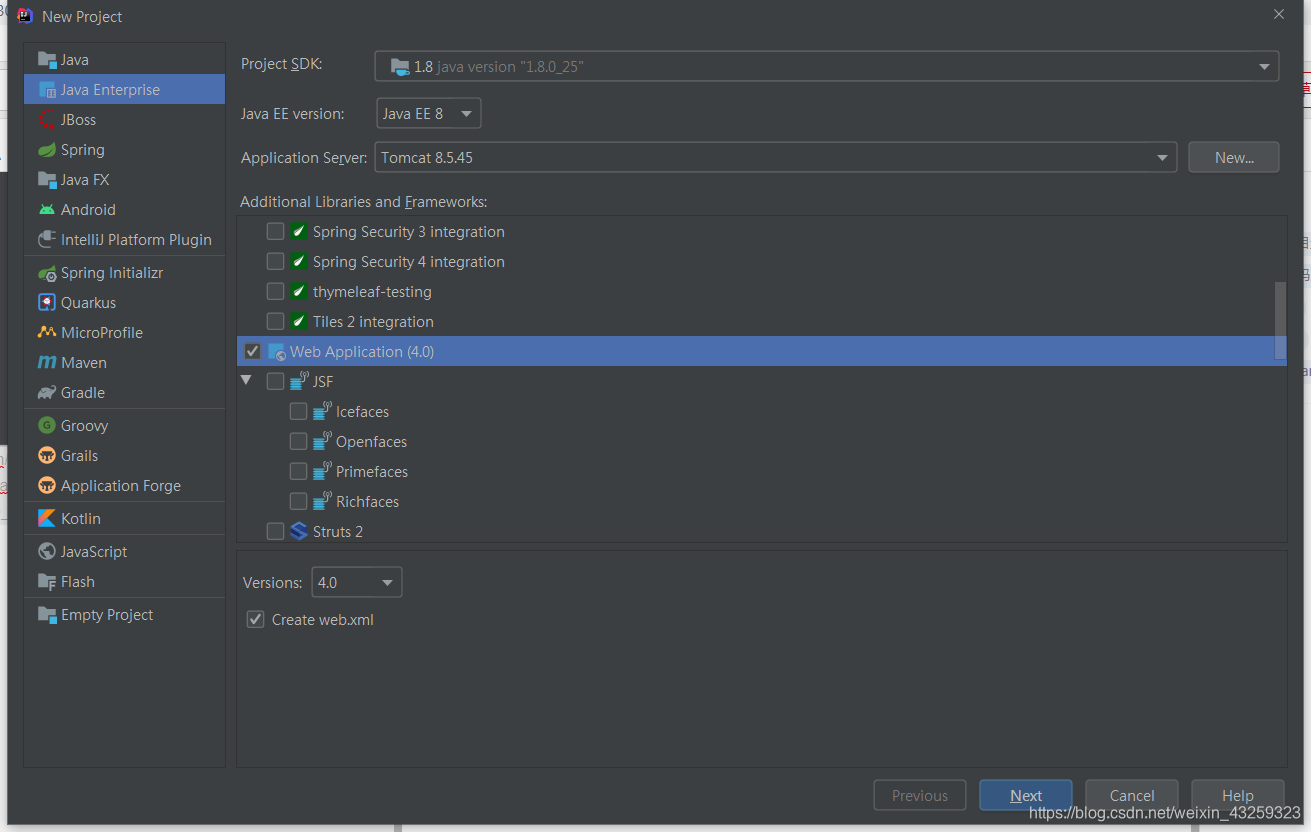Click the Java Enterprise icon

tap(47, 90)
